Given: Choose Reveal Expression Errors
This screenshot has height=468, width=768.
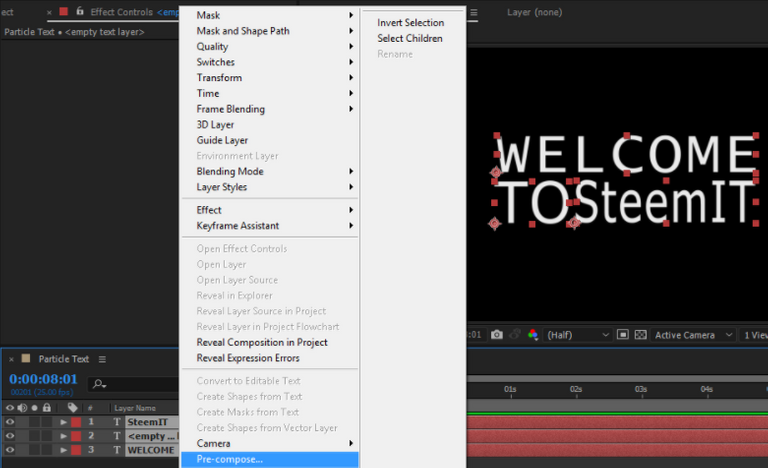Looking at the screenshot, I should (270, 358).
